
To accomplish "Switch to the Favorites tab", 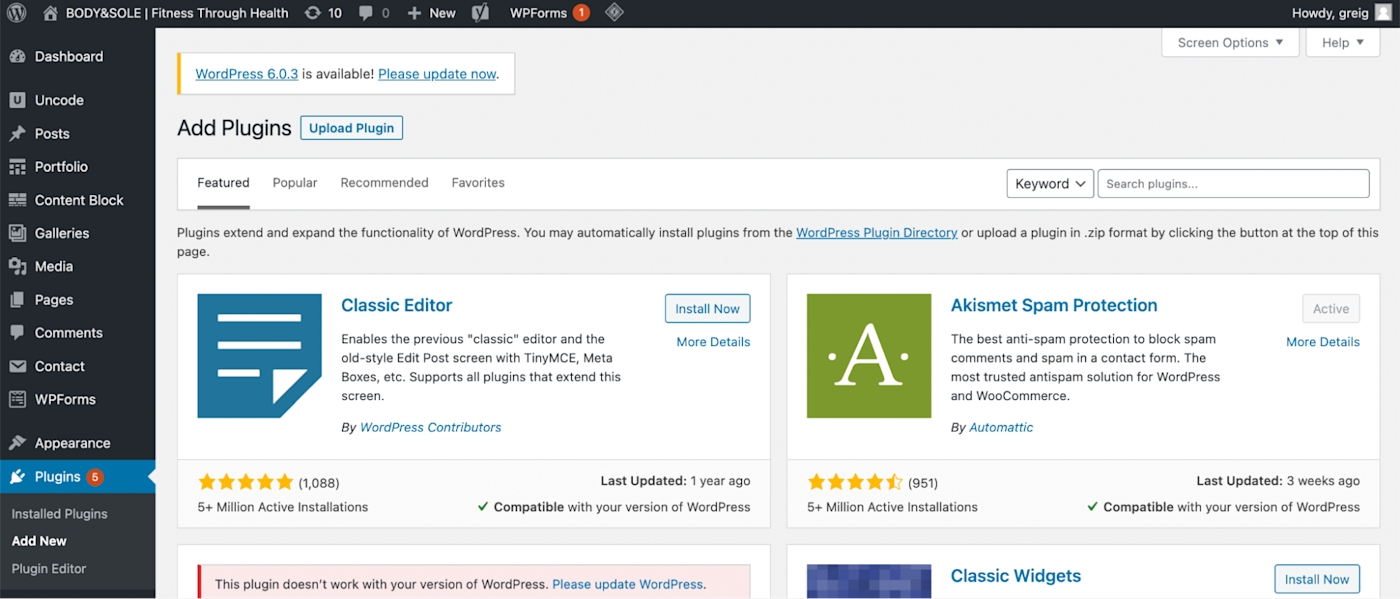I will click(x=478, y=183).
